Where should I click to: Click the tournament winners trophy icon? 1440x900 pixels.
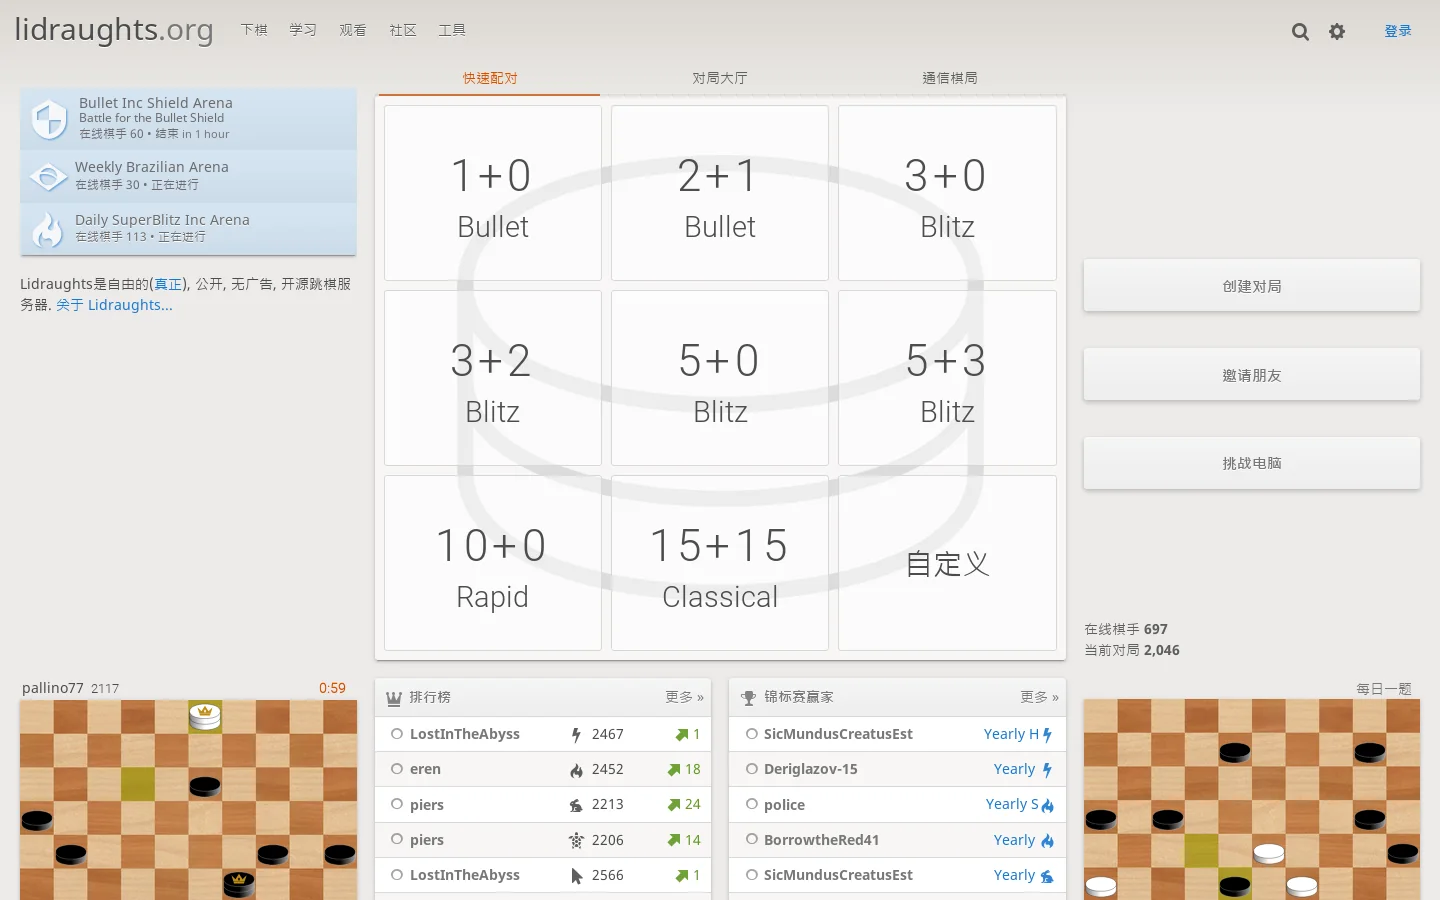click(748, 698)
